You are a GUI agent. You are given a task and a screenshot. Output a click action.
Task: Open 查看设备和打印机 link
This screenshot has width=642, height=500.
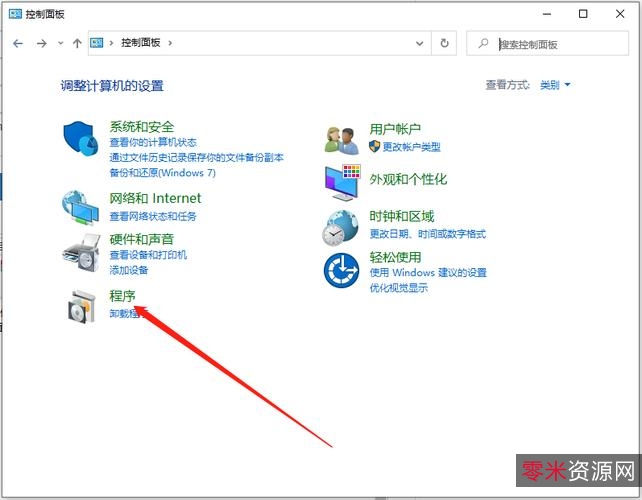click(x=148, y=255)
